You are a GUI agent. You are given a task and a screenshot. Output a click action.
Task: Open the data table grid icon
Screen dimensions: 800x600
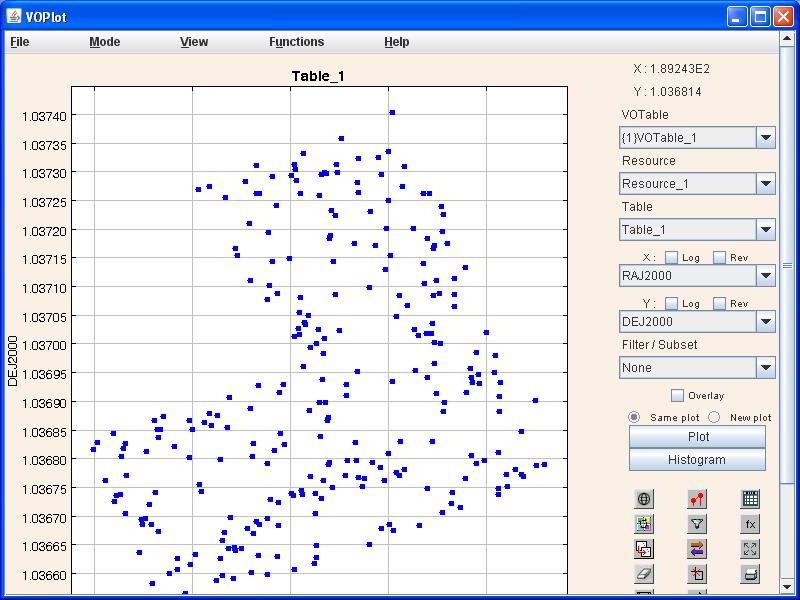coord(750,498)
